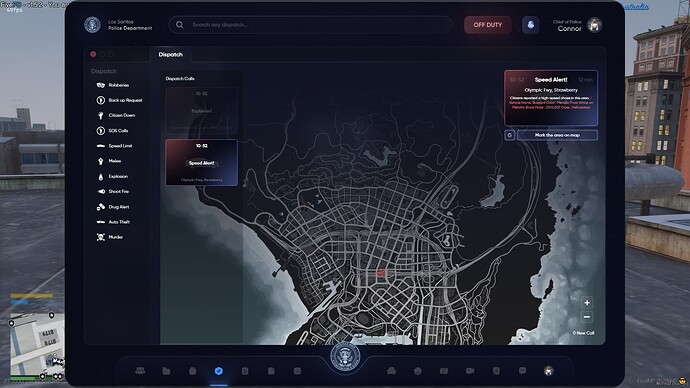
Task: Toggle the OFF DUTY status button
Action: coord(488,25)
